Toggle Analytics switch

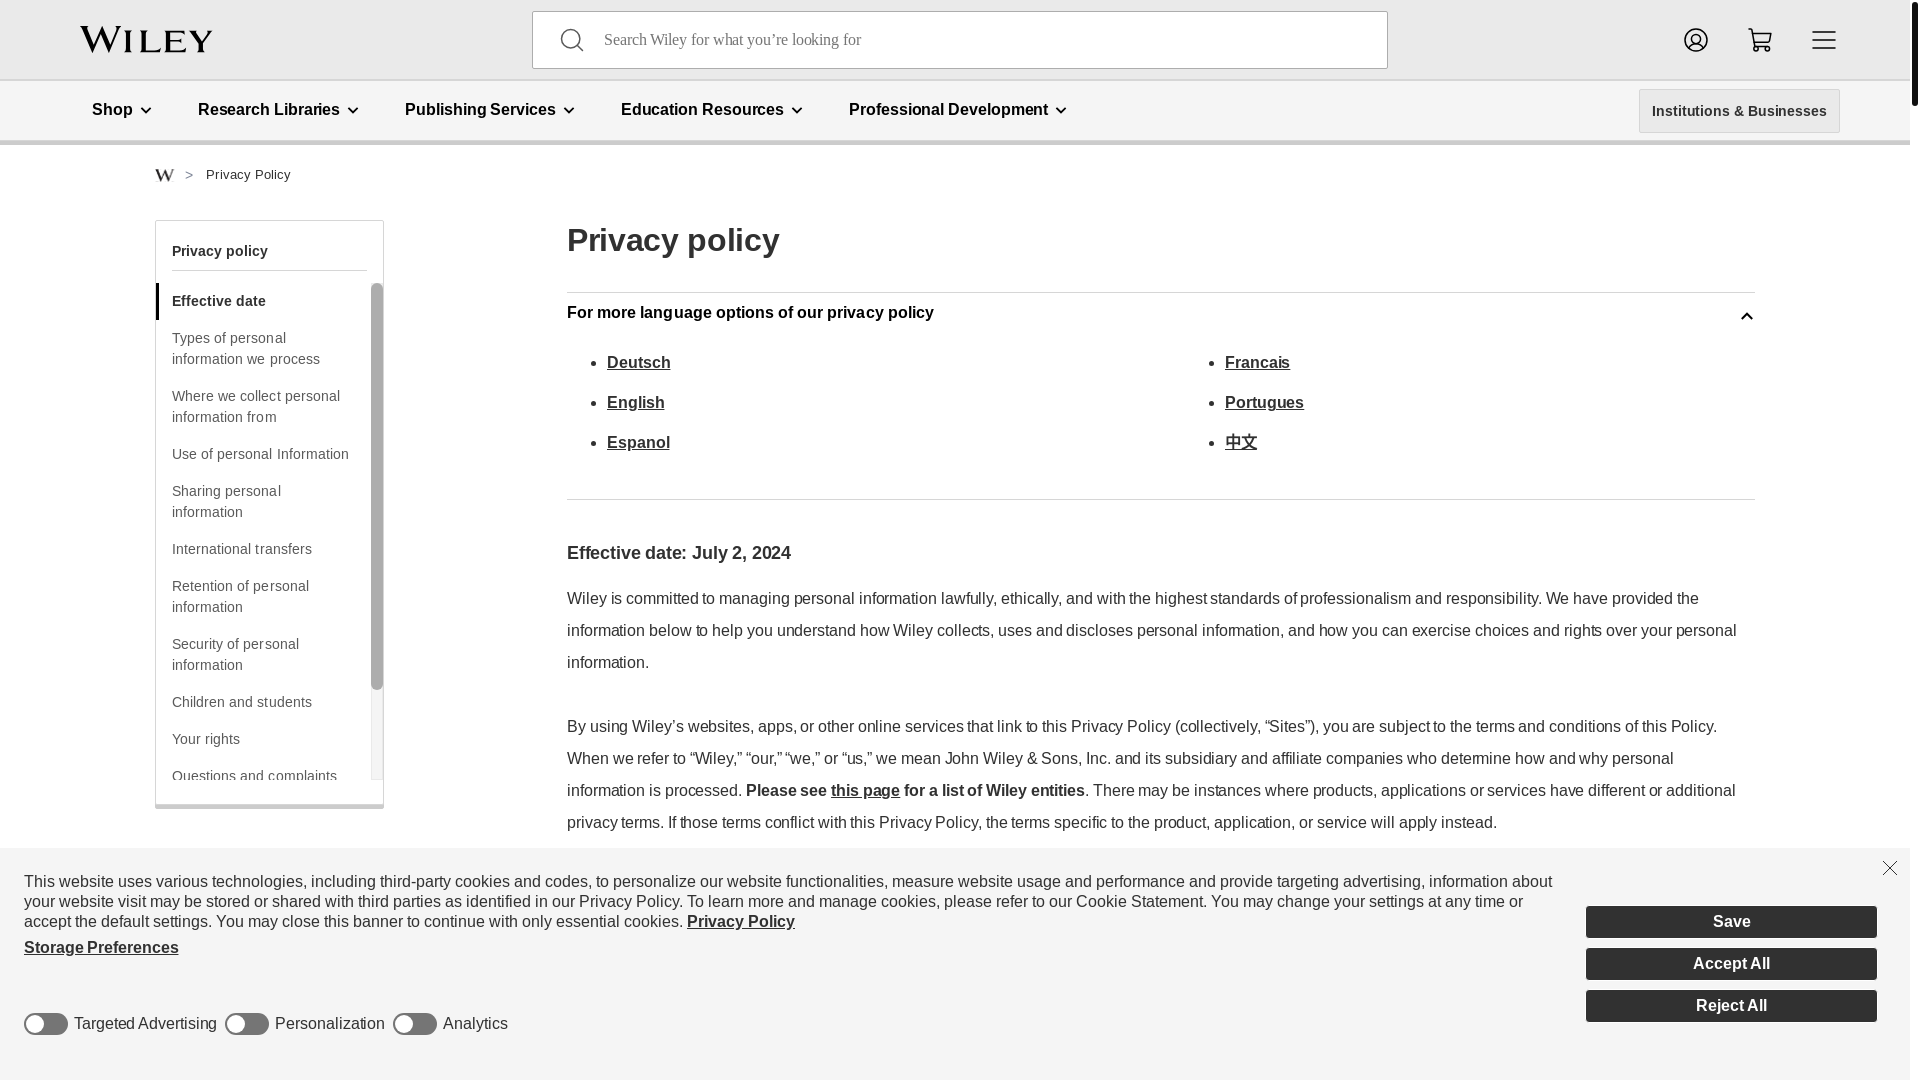[x=415, y=1024]
